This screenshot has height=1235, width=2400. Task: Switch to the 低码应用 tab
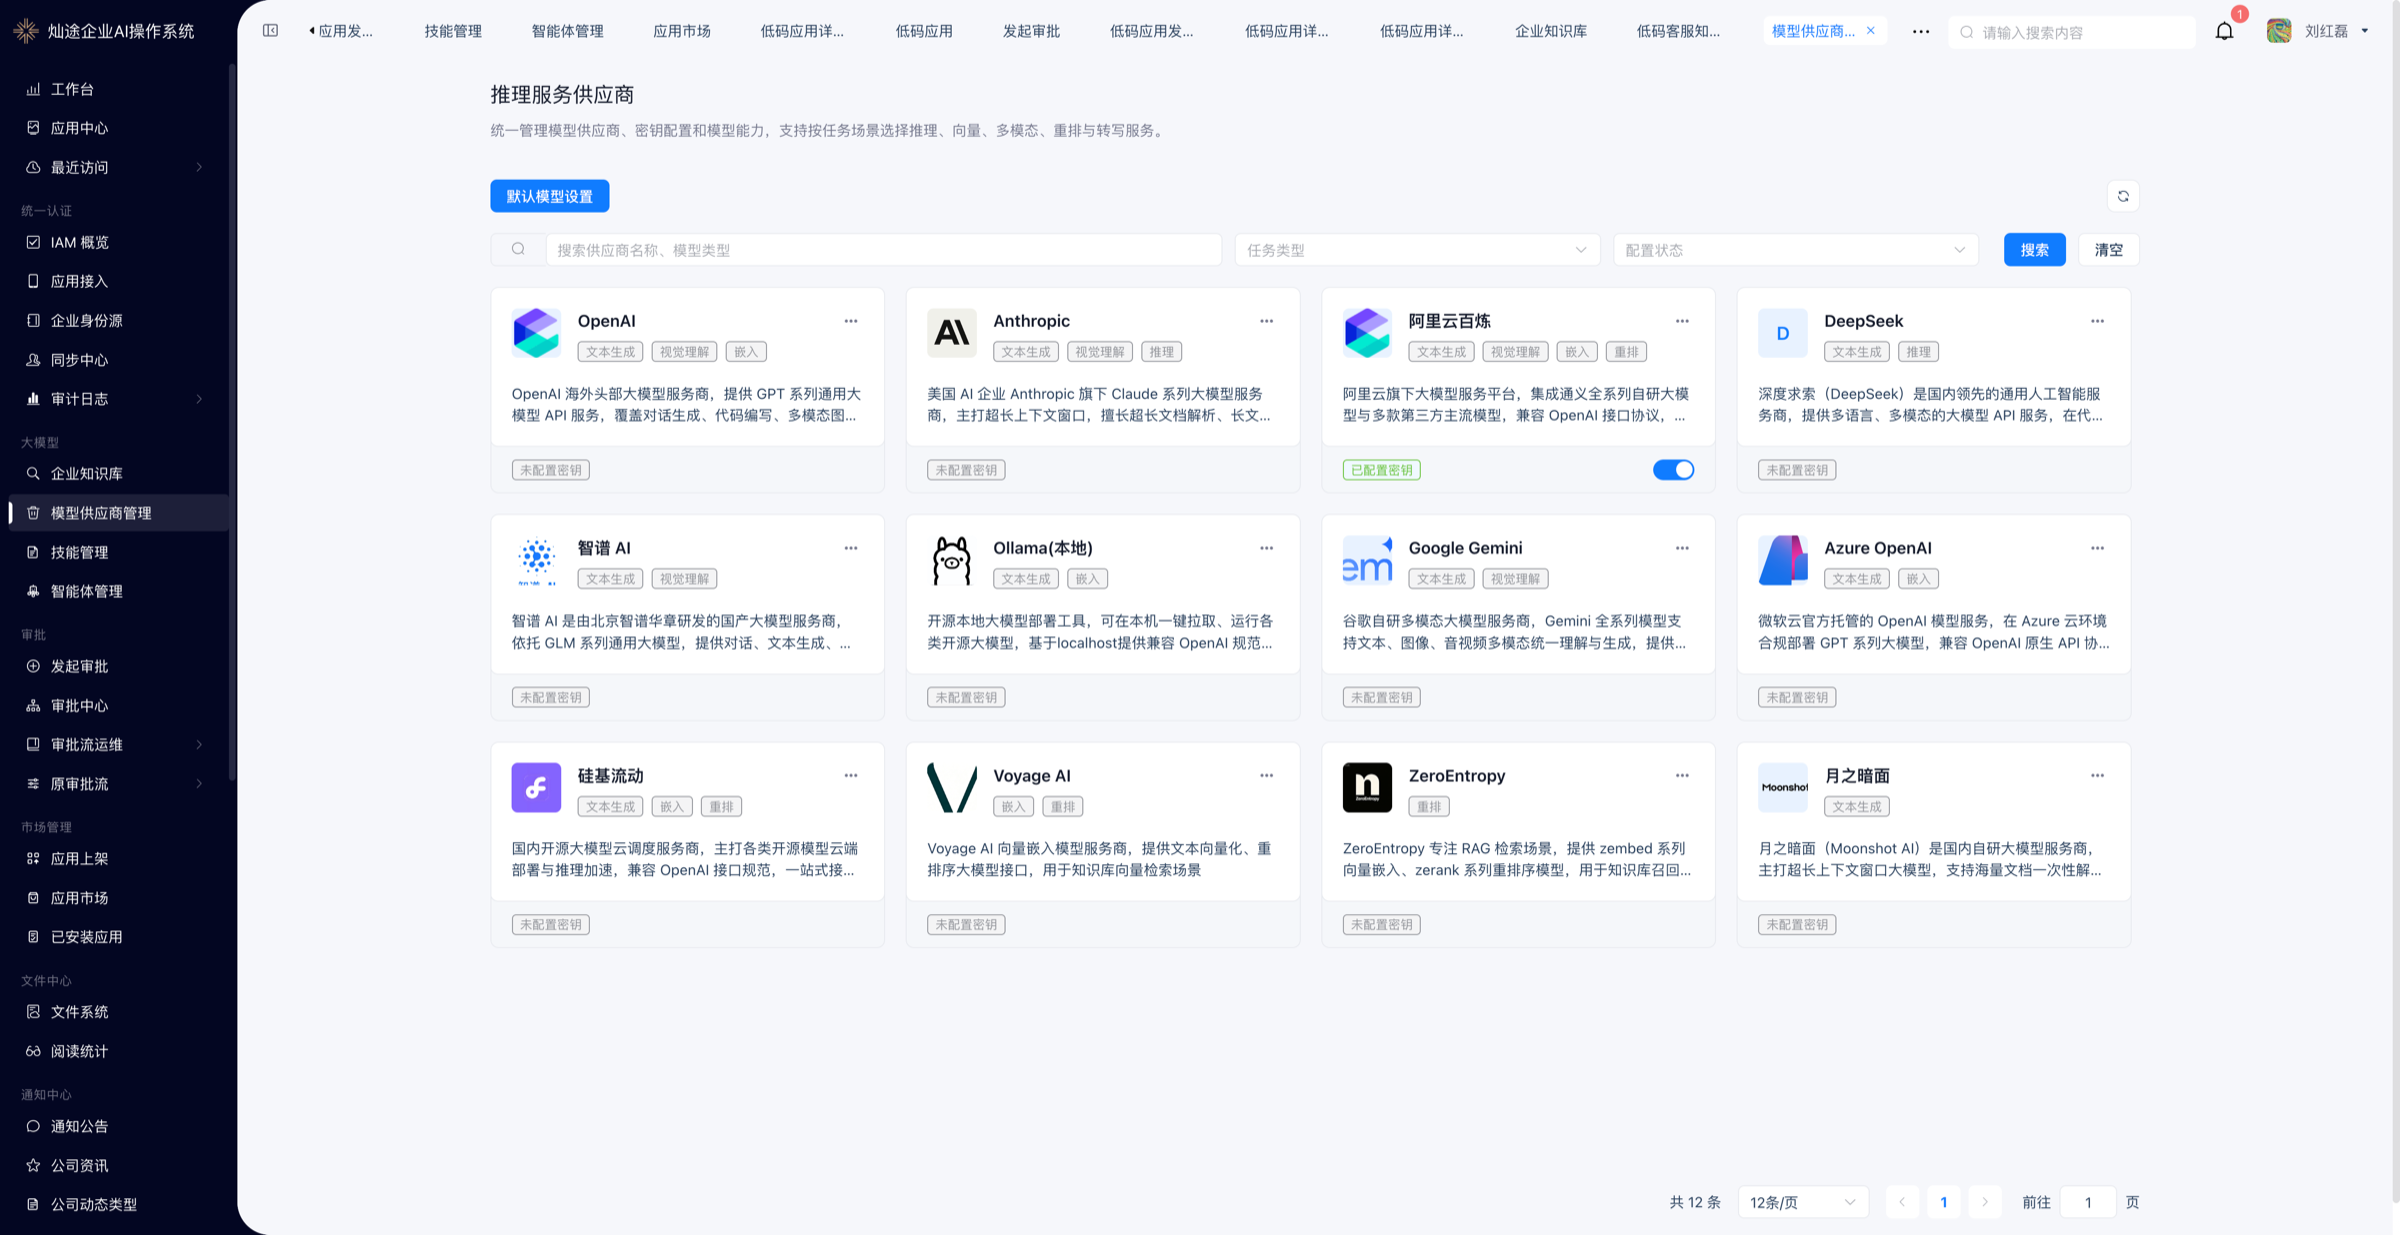pos(924,31)
